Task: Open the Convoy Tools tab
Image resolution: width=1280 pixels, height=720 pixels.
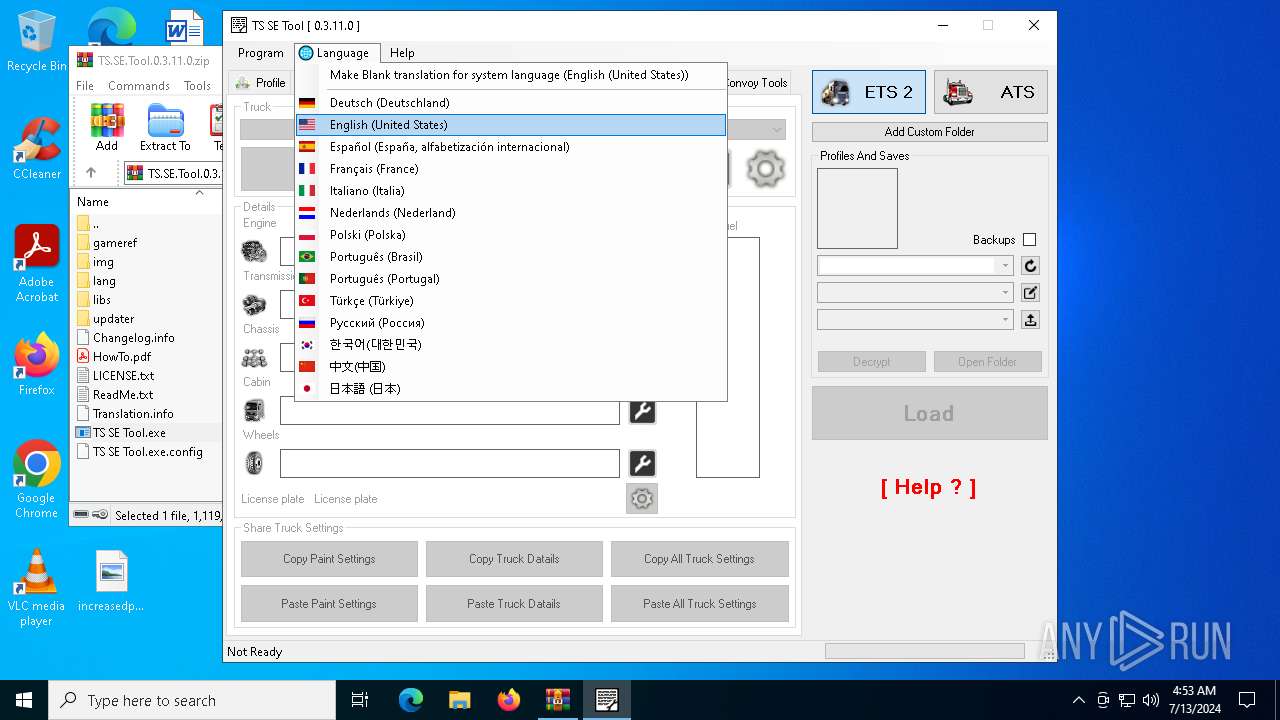Action: tap(757, 83)
